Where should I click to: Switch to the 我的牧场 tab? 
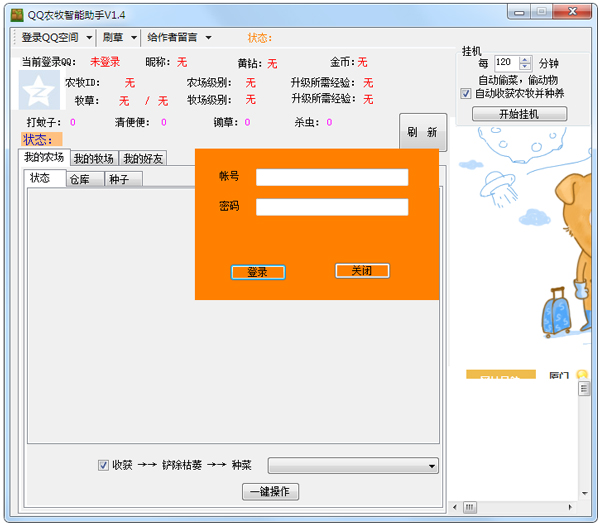(x=93, y=159)
